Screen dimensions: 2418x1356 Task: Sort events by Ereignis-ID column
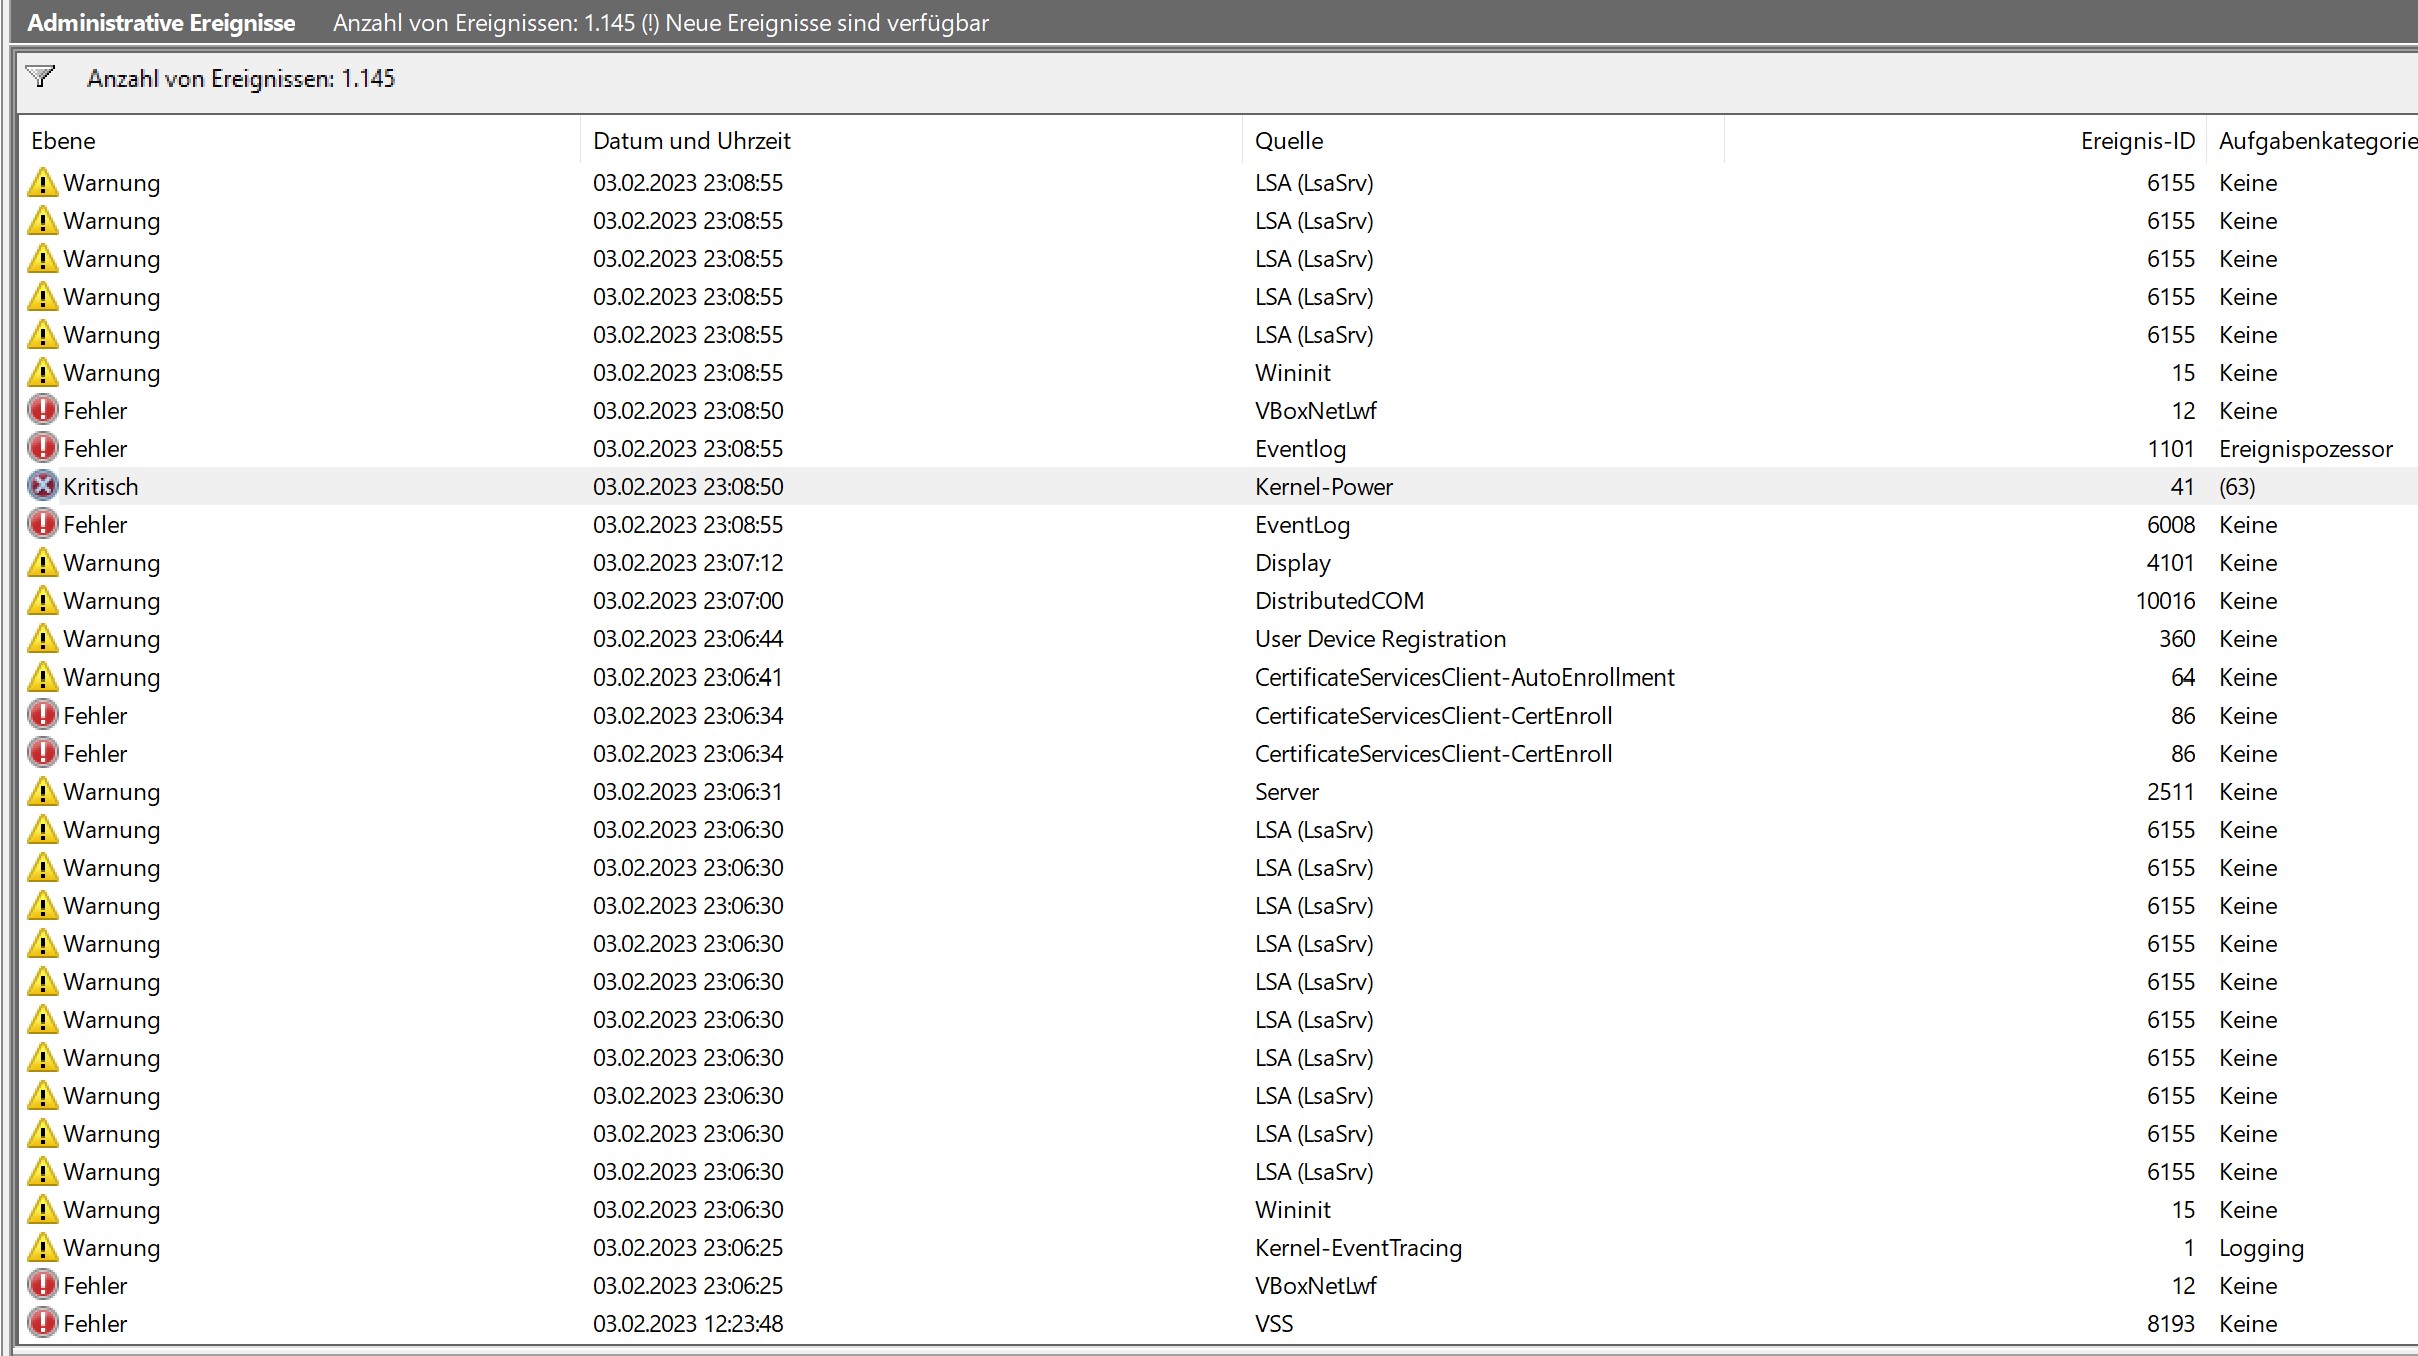[x=2137, y=141]
